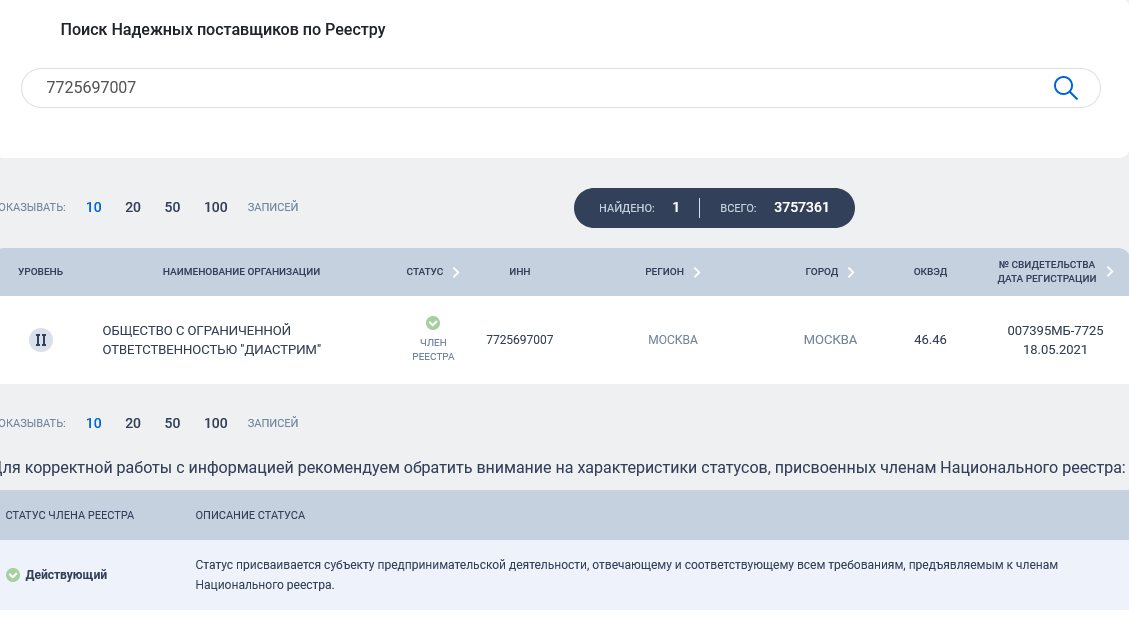Click the ИНН column header

pos(520,271)
